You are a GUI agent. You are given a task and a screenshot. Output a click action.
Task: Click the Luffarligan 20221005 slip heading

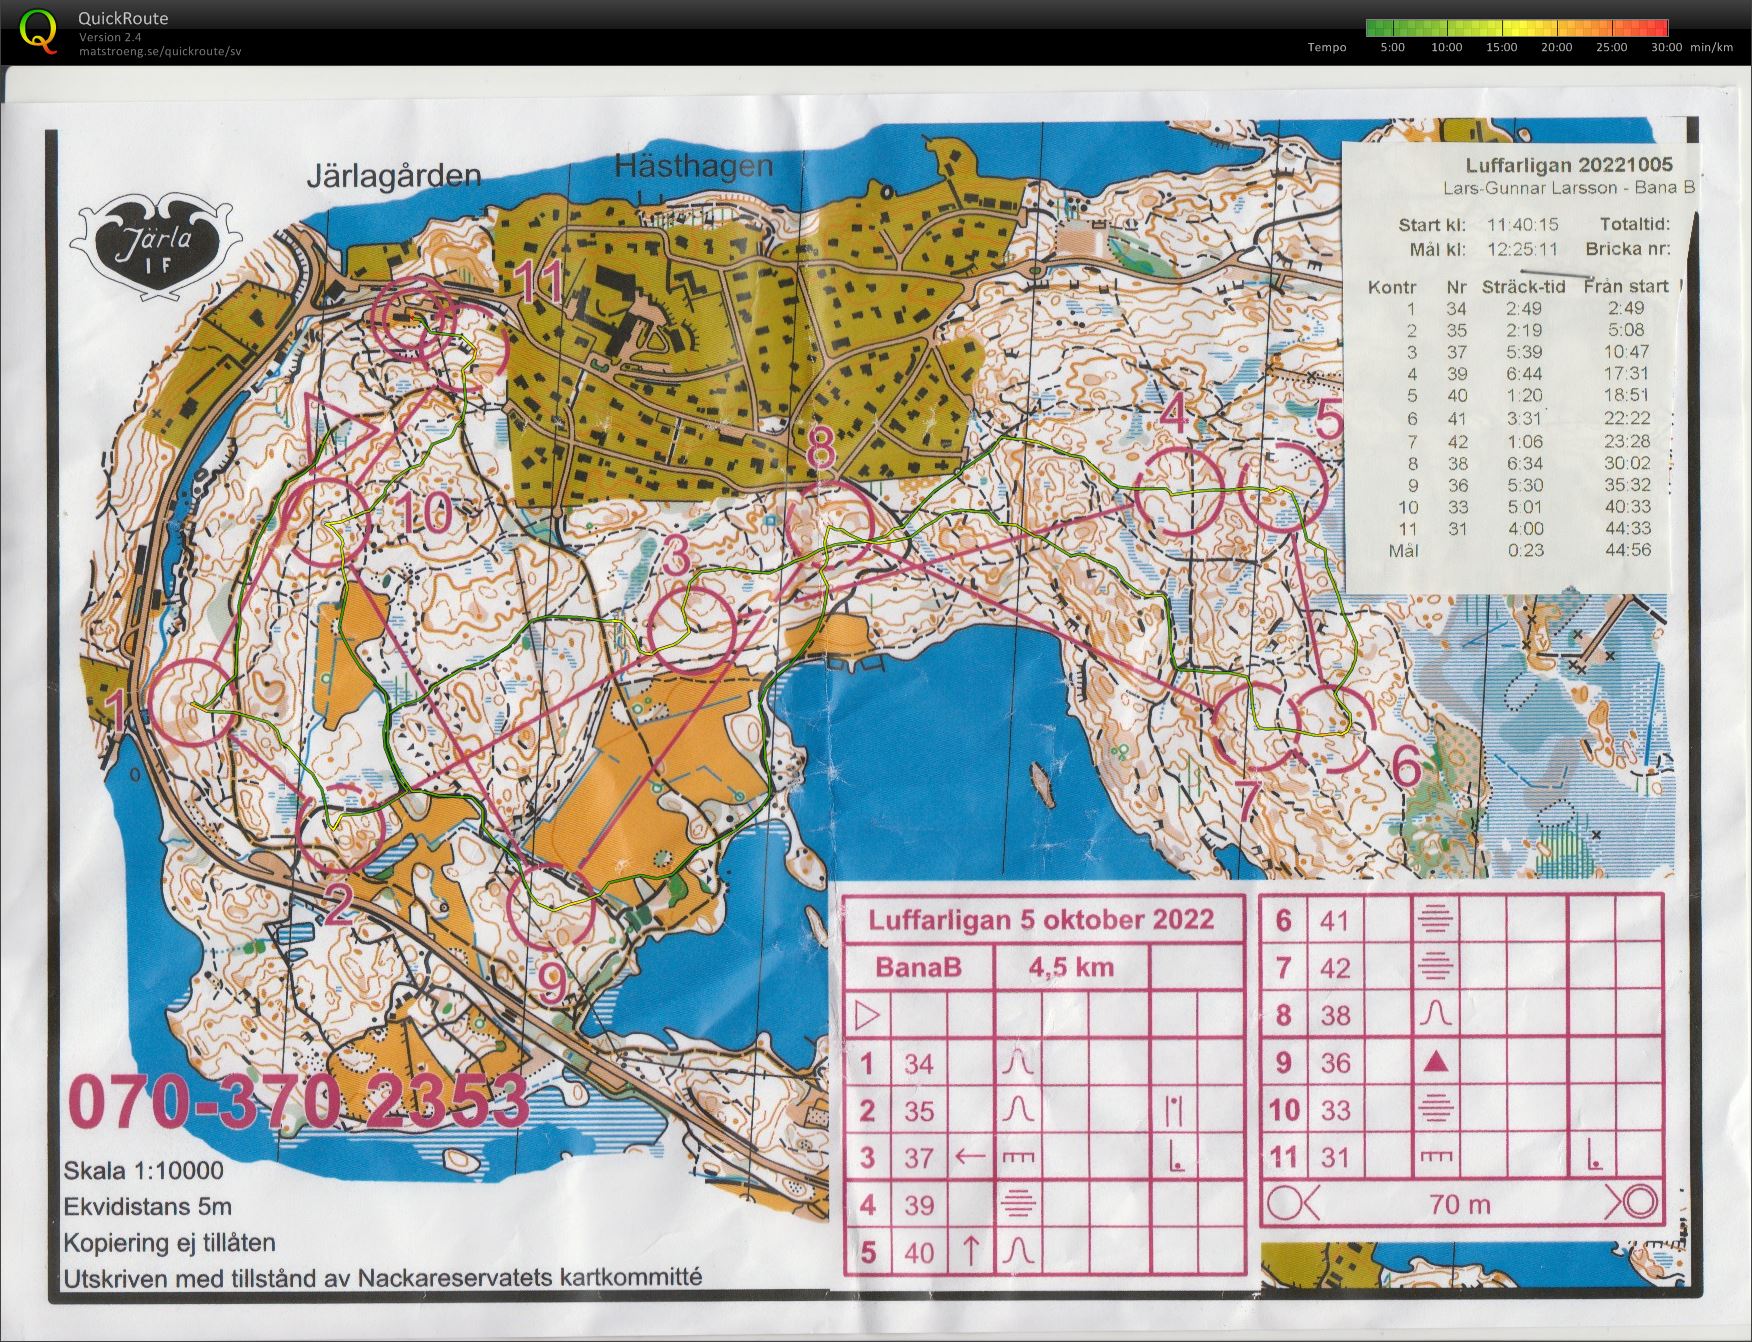[x=1569, y=165]
